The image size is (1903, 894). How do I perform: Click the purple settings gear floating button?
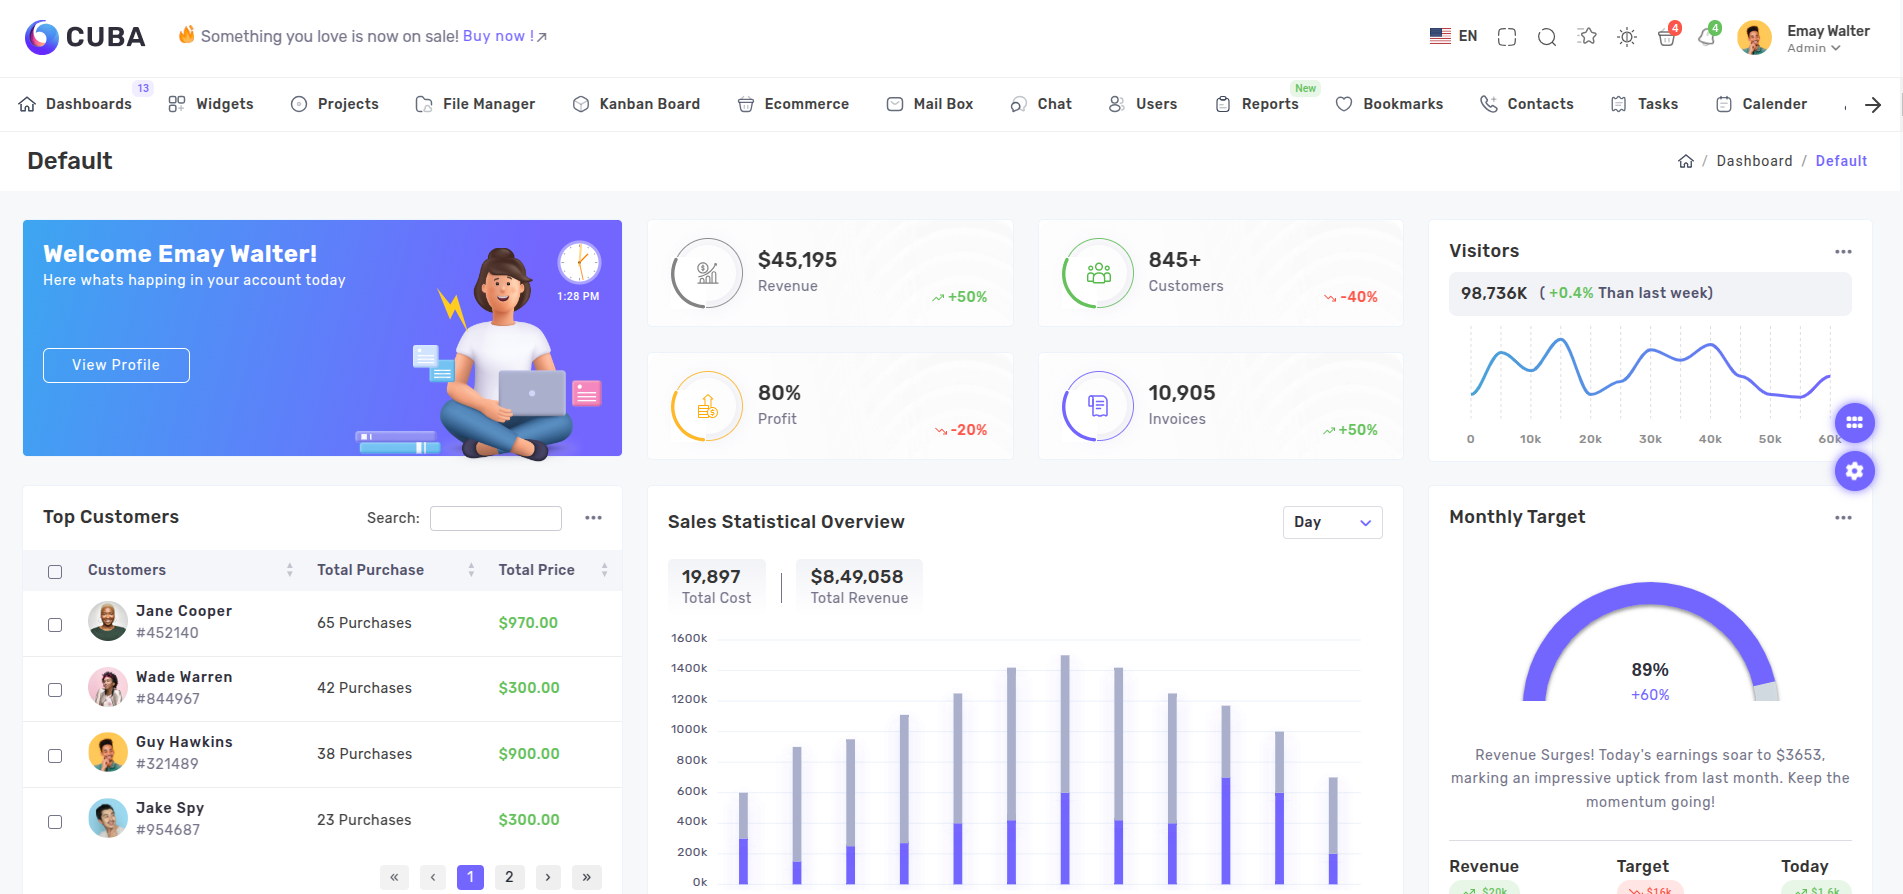1854,470
